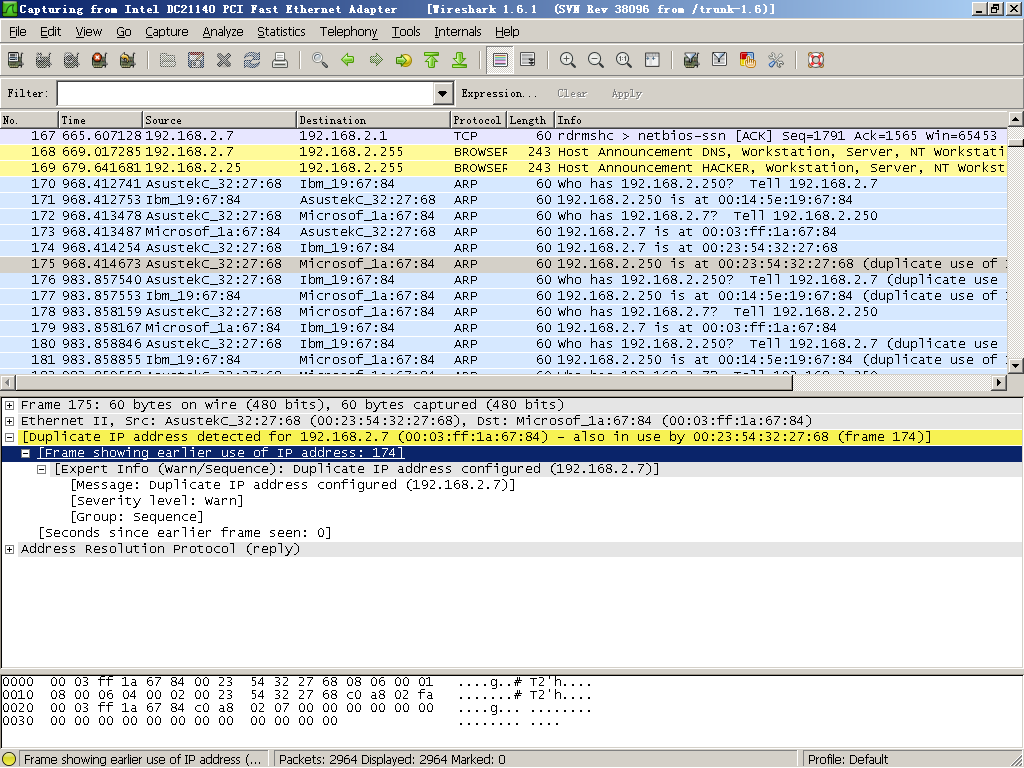Sort by the Source column header

tap(219, 120)
